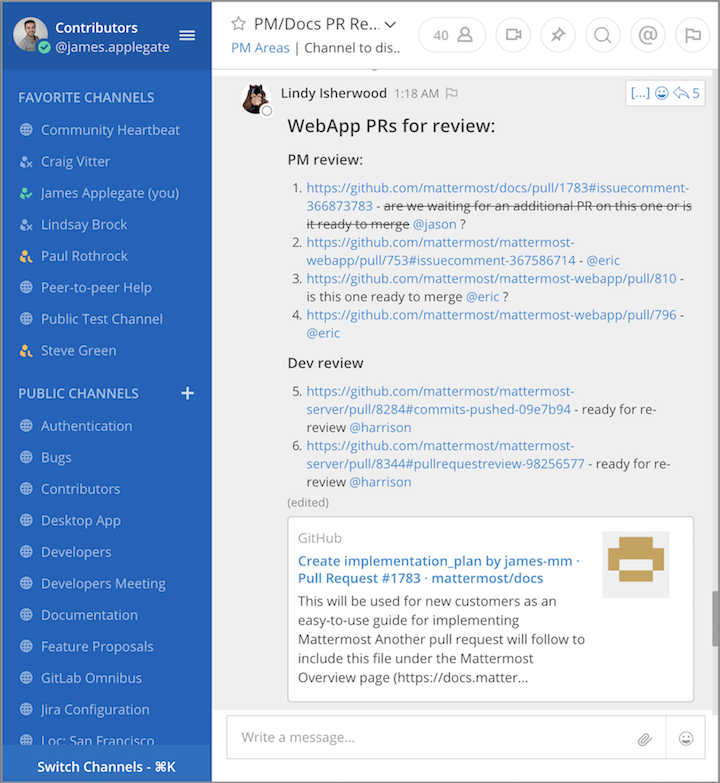Open the main hamburger menu
The image size is (720, 783).
[187, 35]
